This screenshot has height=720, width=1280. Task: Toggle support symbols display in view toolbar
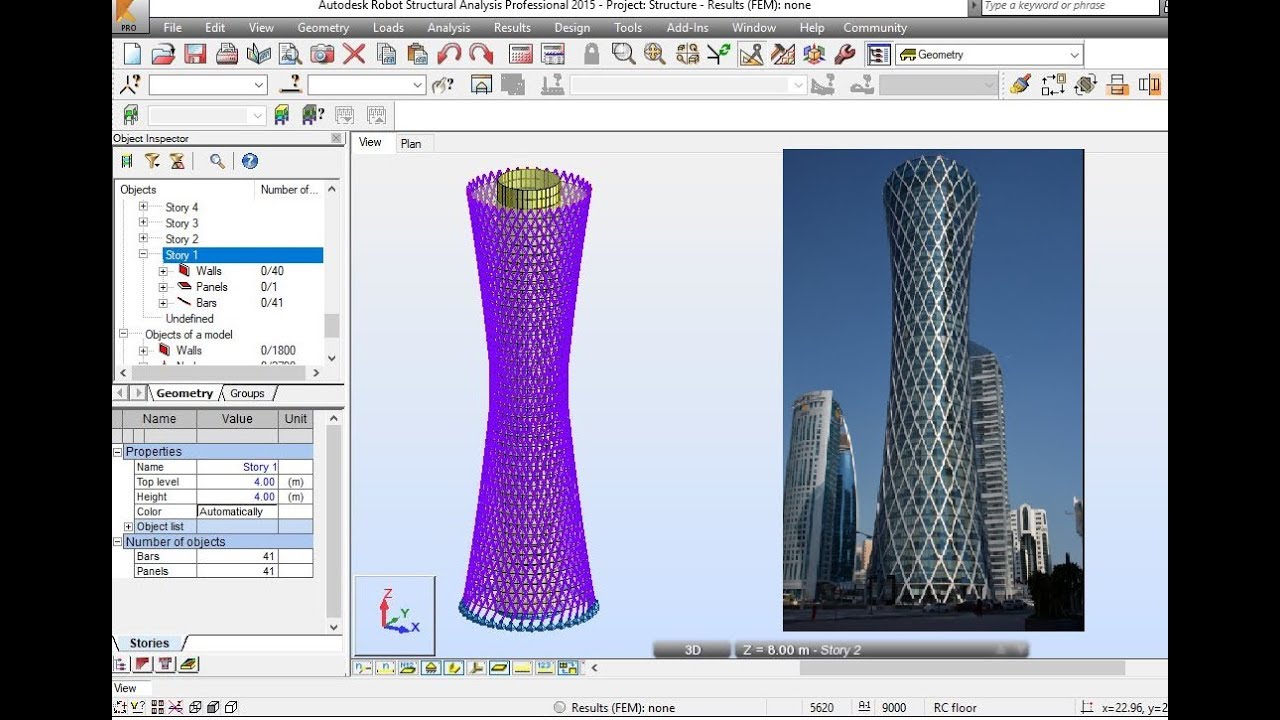431,668
